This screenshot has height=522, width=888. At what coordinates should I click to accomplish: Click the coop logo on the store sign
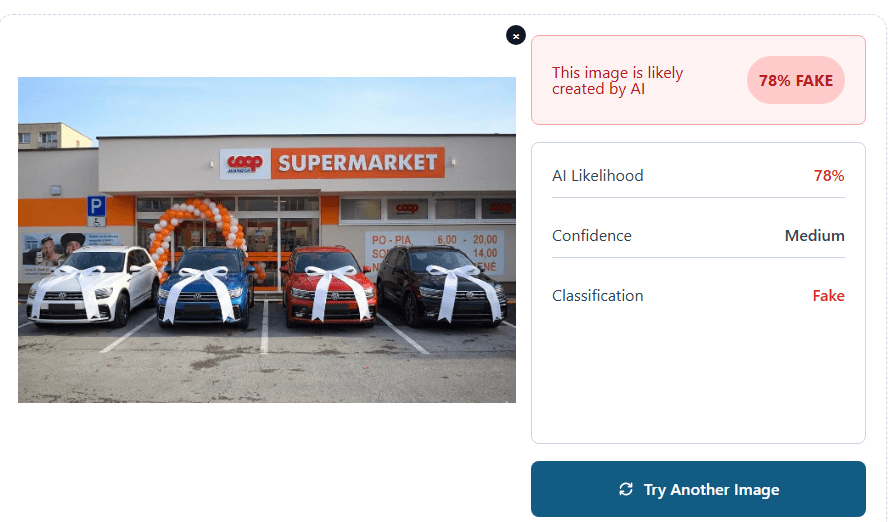point(245,163)
